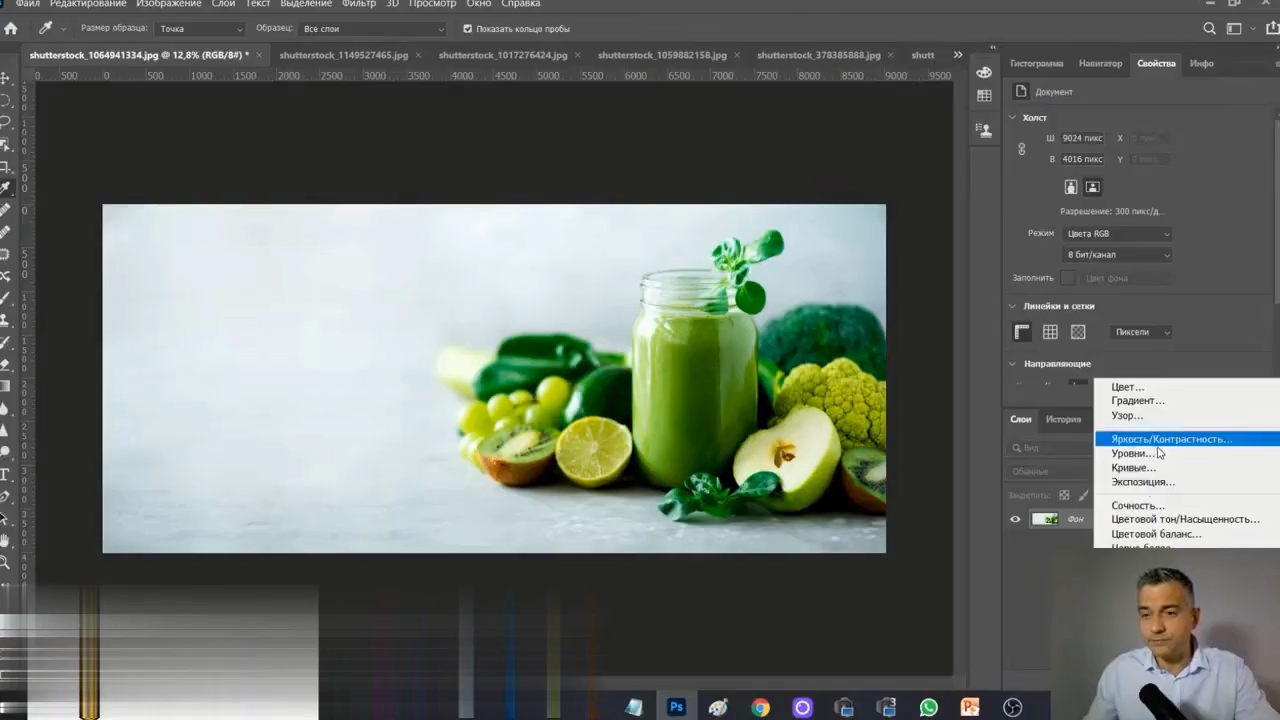This screenshot has height=720, width=1280.
Task: Select the Blur drop tool
Action: [x=5, y=408]
